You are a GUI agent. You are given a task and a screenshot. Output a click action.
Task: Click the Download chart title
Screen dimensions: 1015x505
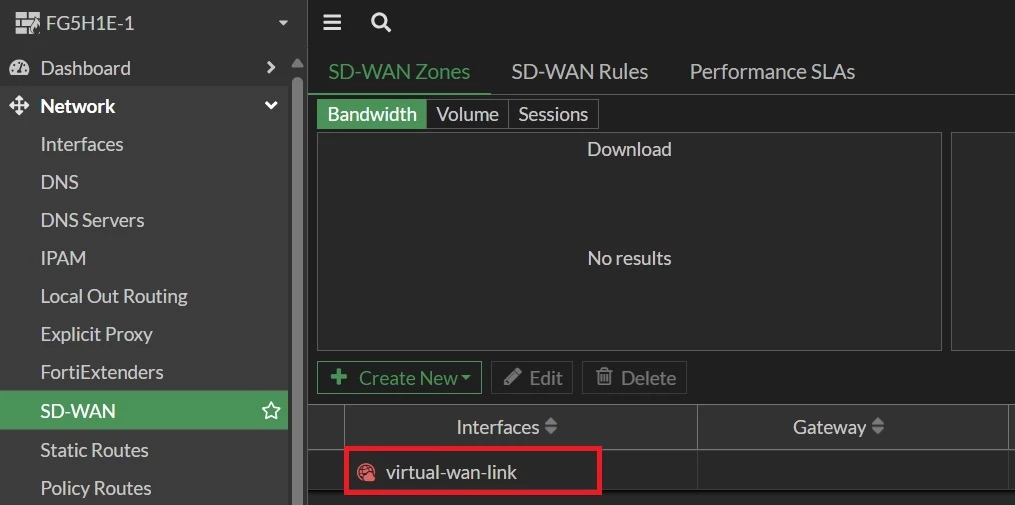coord(629,150)
